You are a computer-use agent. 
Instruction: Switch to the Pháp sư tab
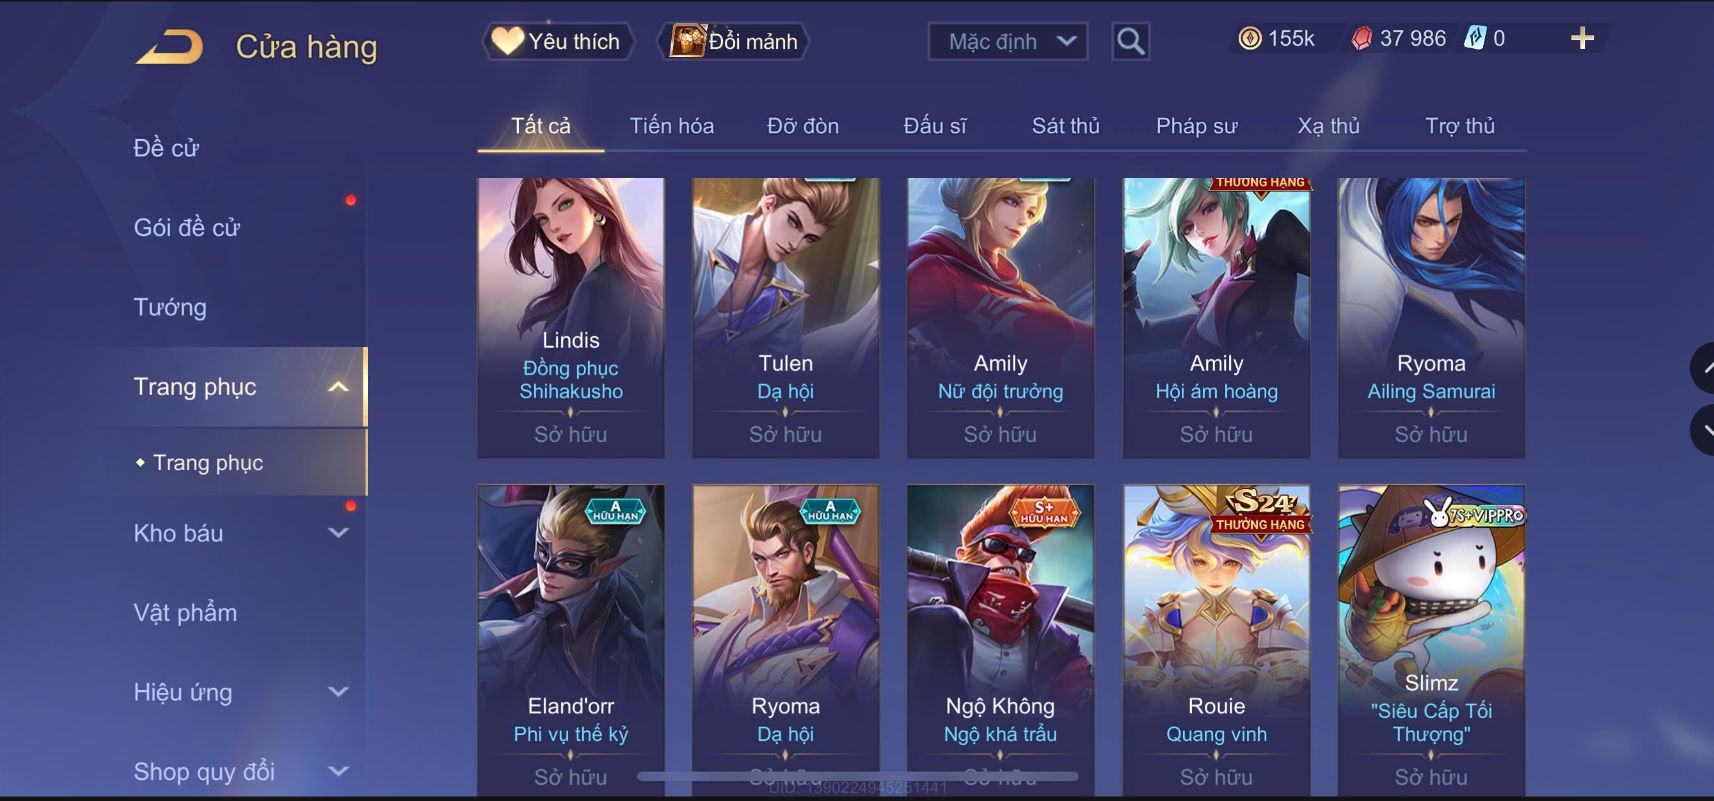1196,126
